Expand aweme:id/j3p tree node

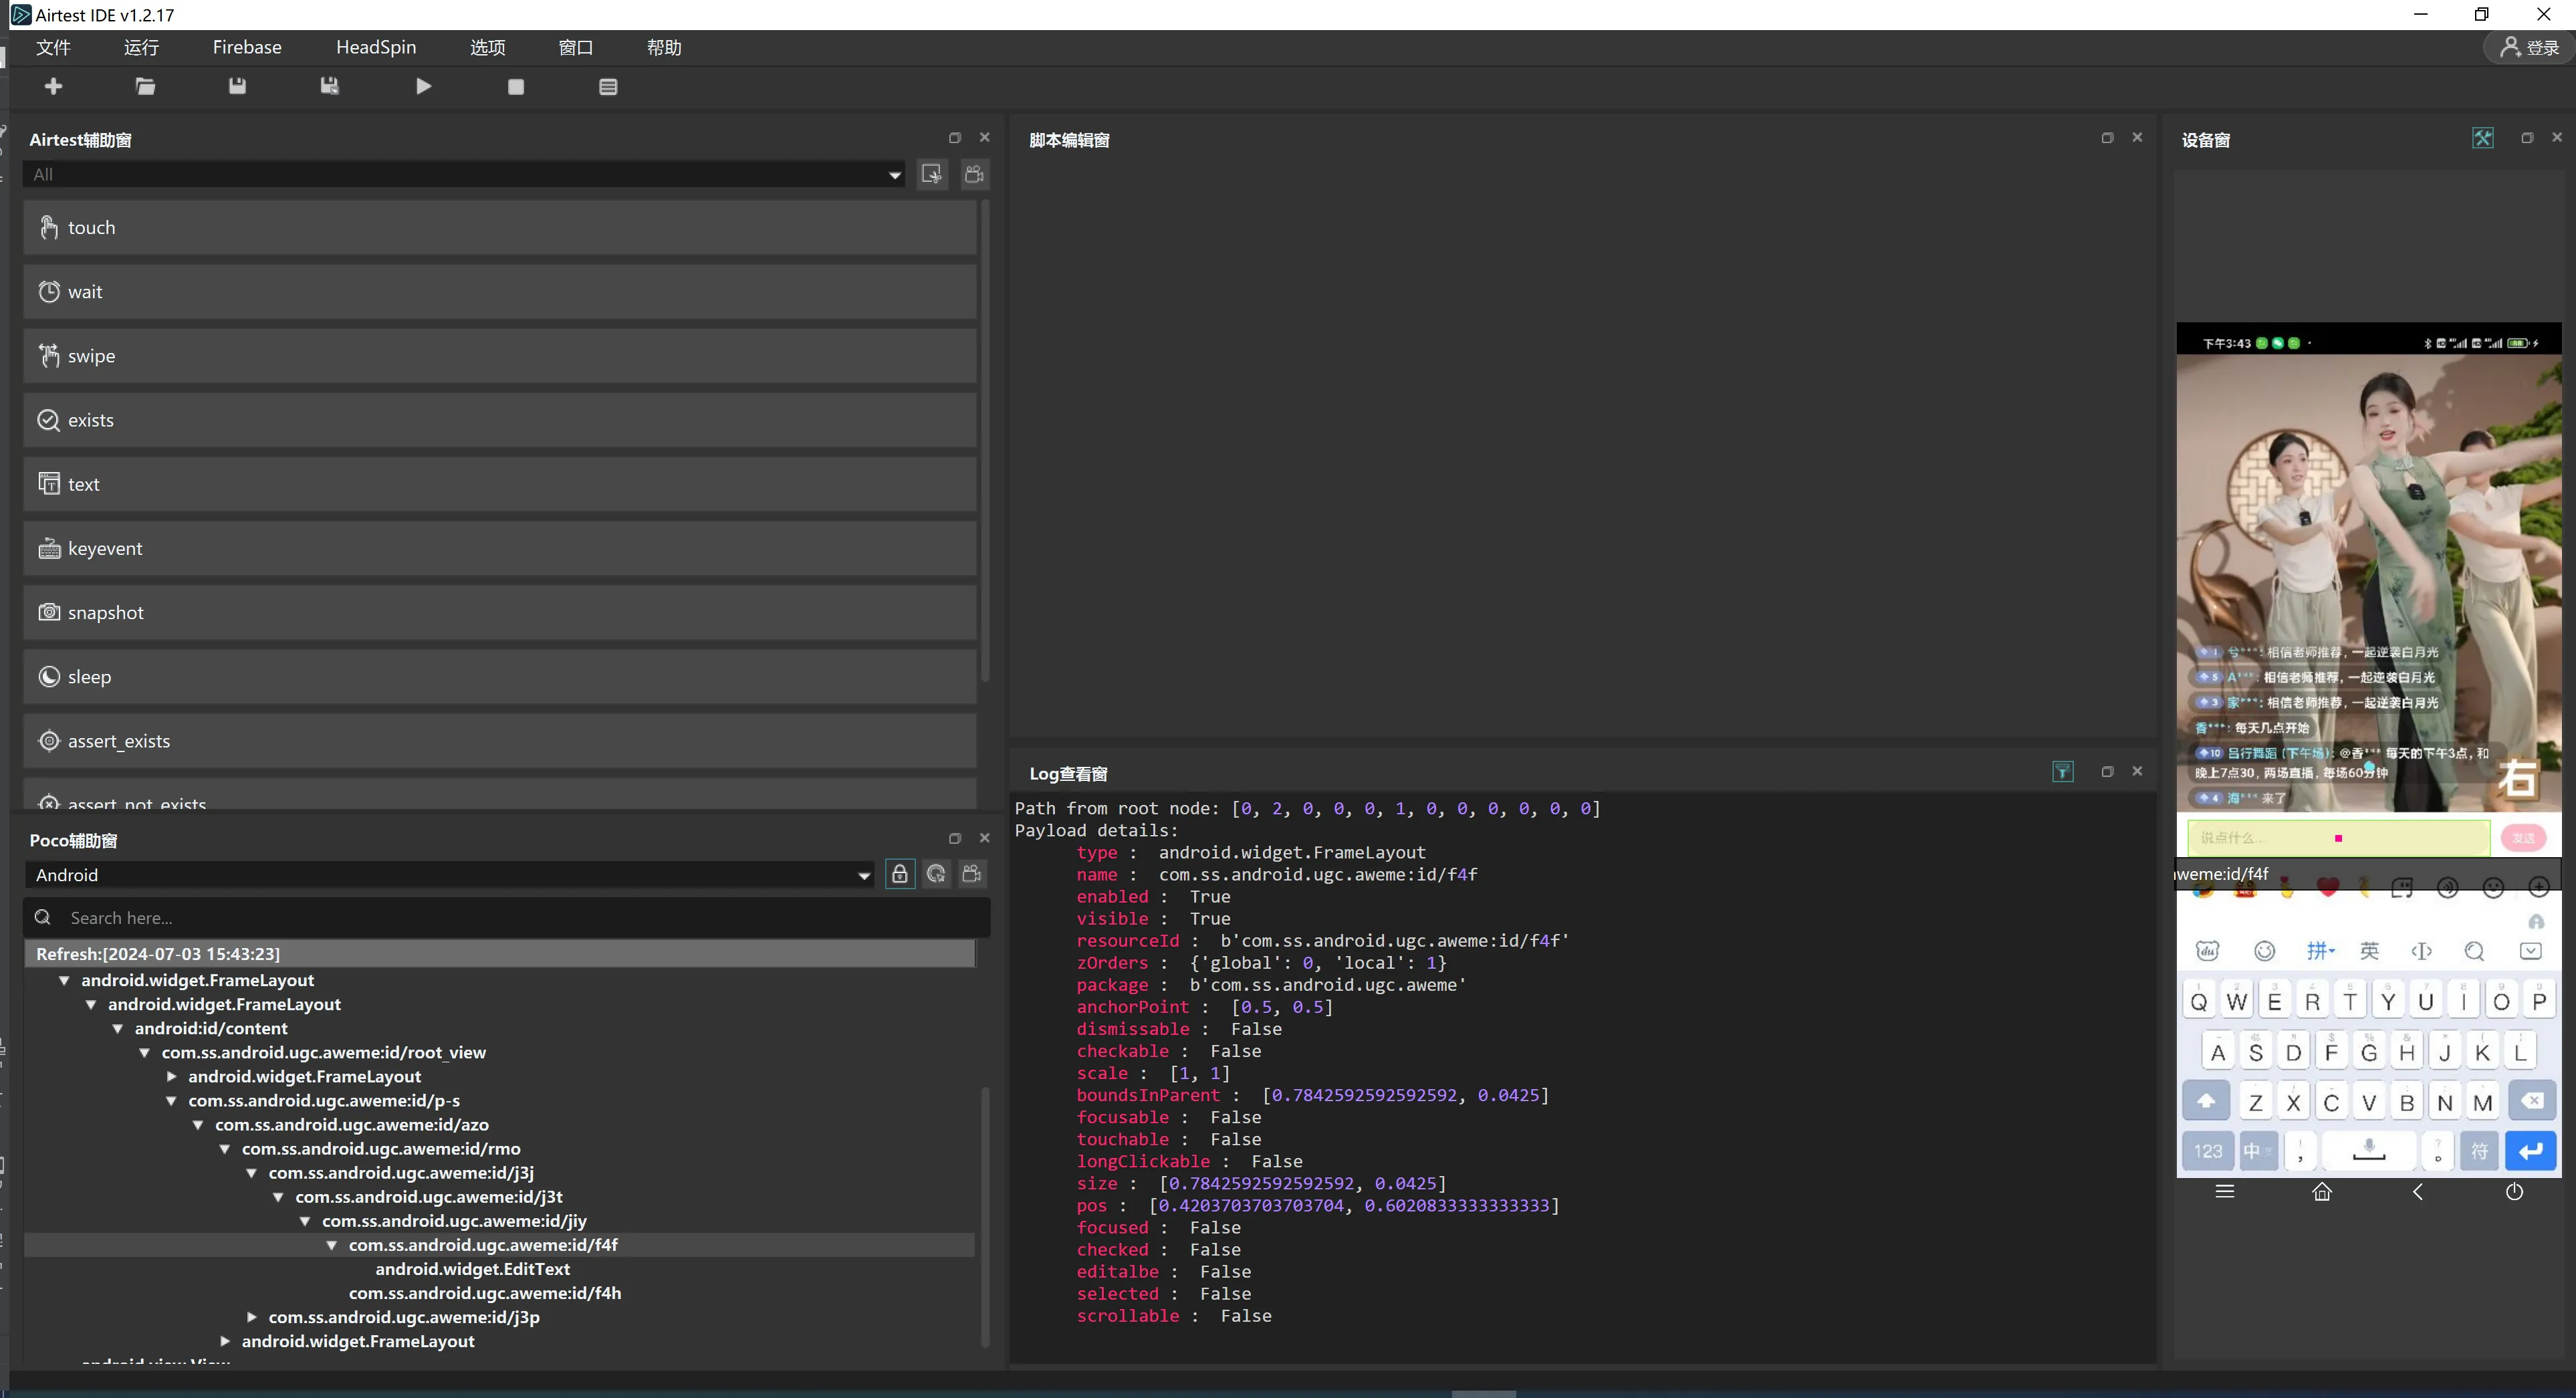click(x=252, y=1317)
